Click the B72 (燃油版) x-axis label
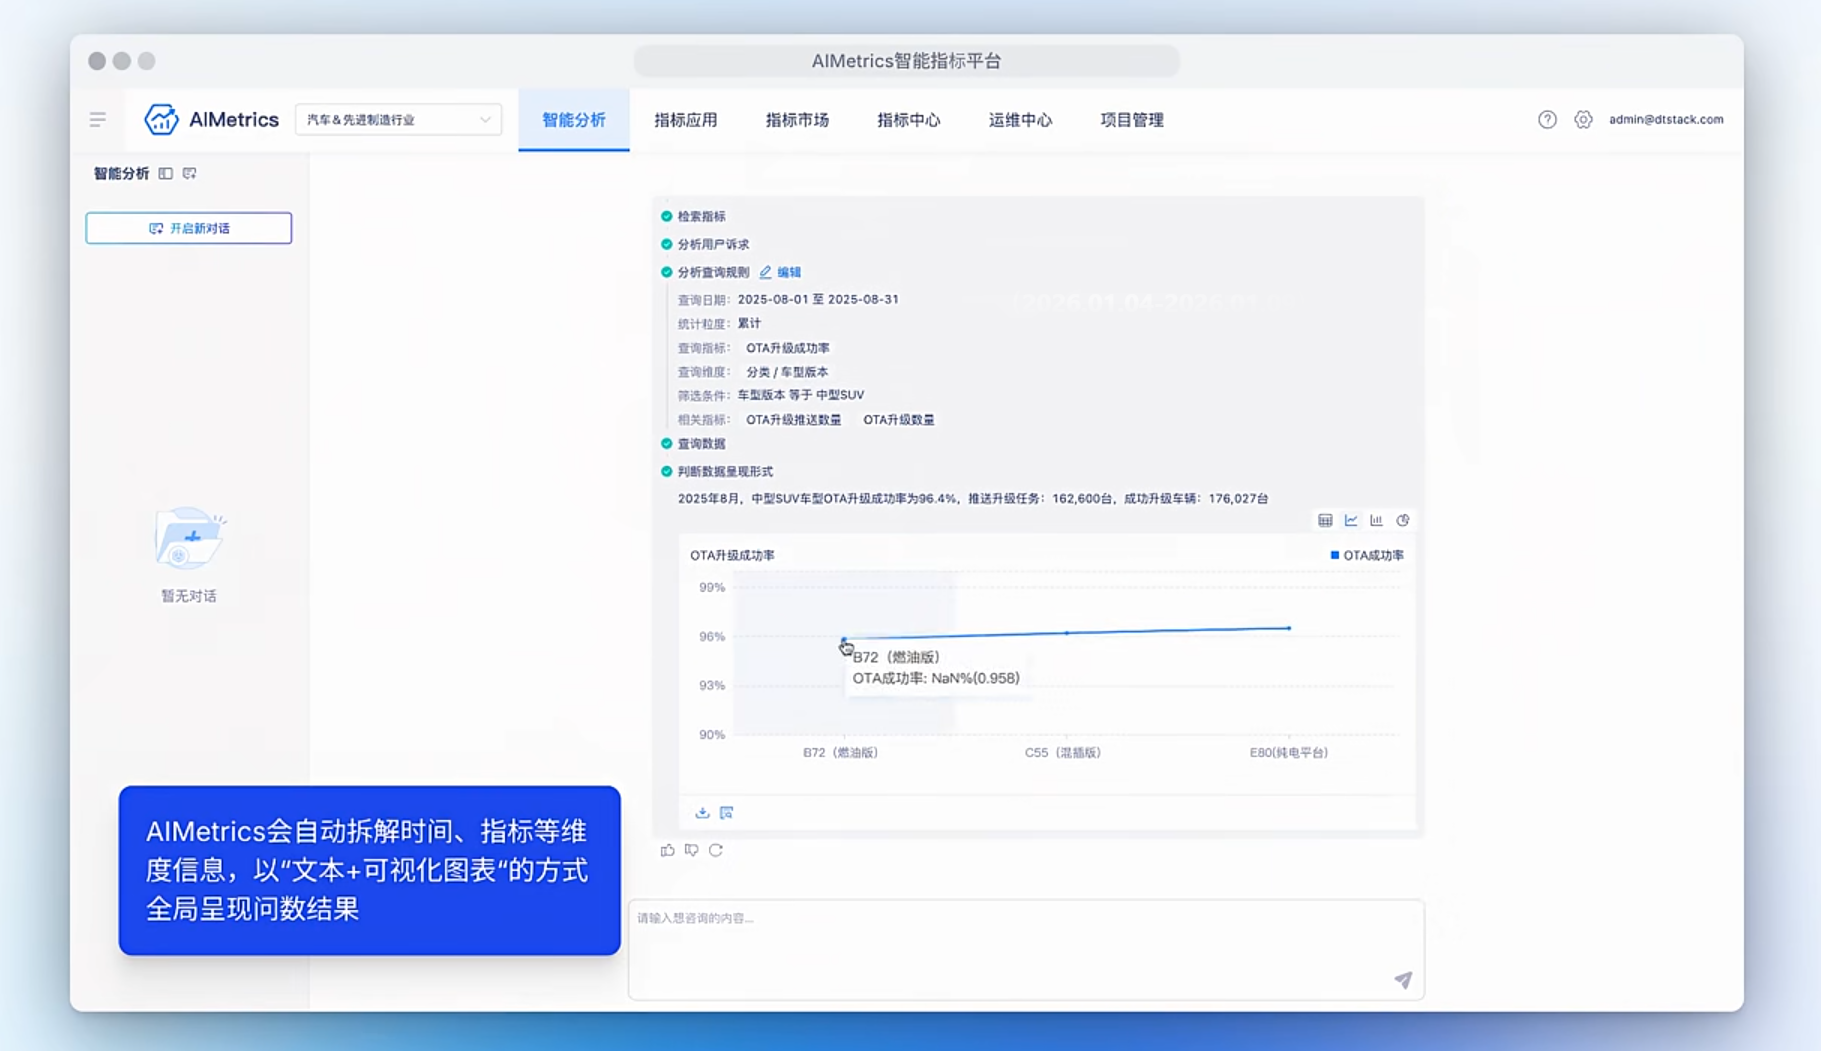The image size is (1821, 1051). point(840,753)
